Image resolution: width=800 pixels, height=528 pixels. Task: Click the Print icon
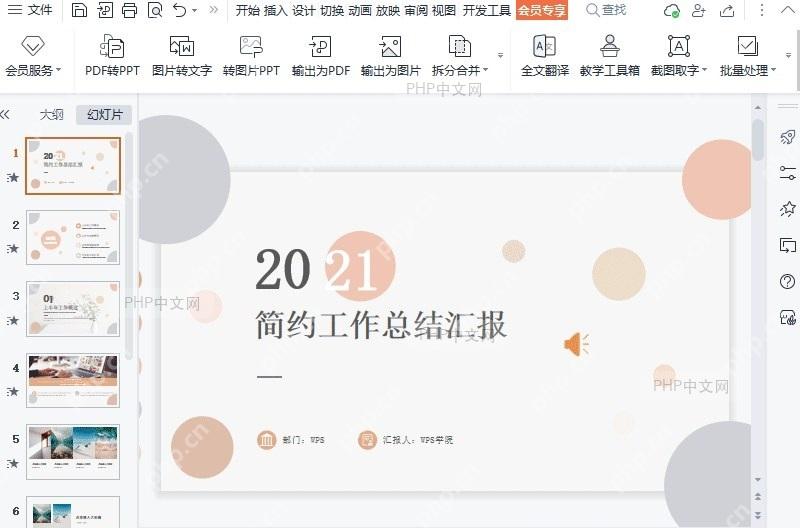pos(130,10)
